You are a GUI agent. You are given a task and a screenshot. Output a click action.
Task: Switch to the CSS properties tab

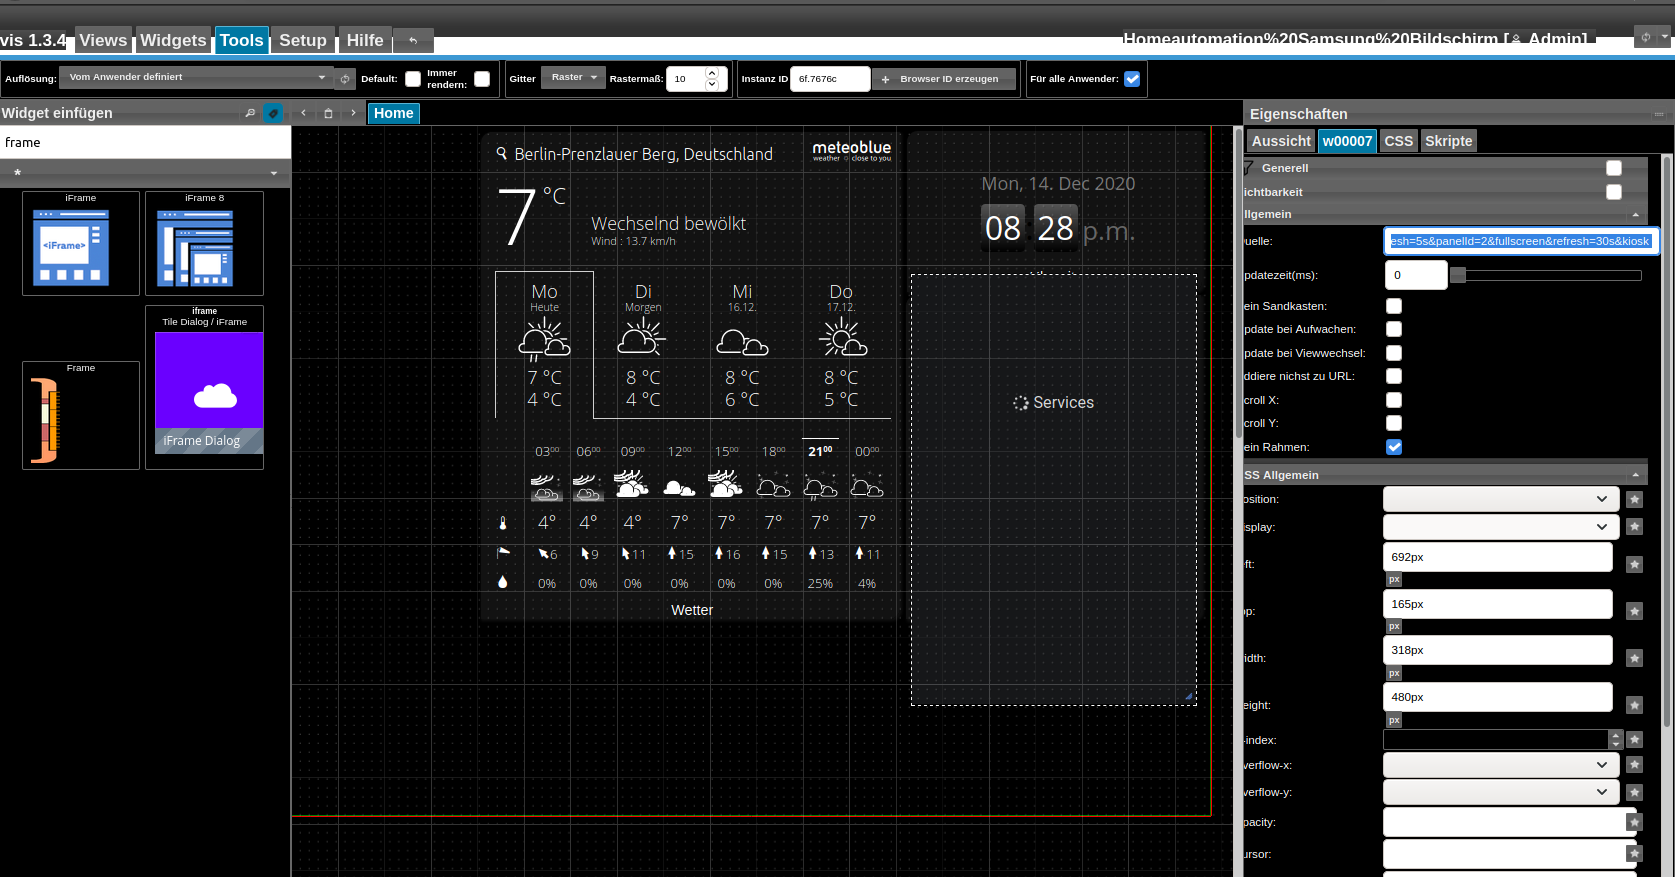coord(1398,141)
